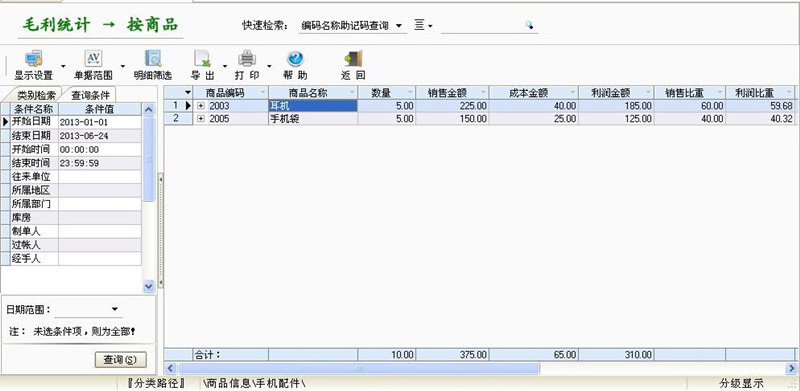Open the 单据范围 document range tool

(x=93, y=65)
